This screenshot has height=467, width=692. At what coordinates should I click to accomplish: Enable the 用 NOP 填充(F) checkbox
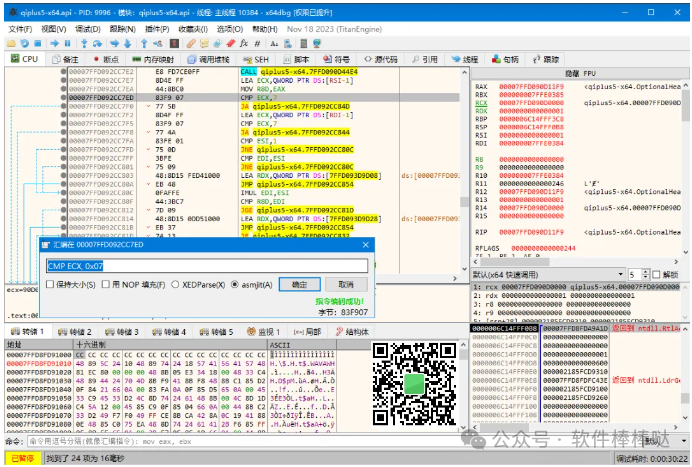[x=106, y=285]
